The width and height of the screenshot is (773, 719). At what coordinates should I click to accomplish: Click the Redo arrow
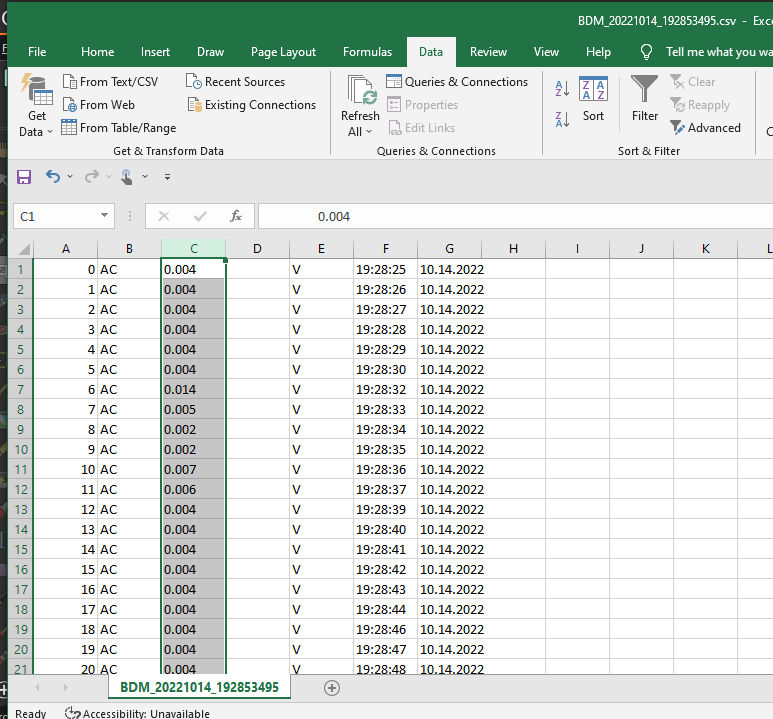coord(92,177)
